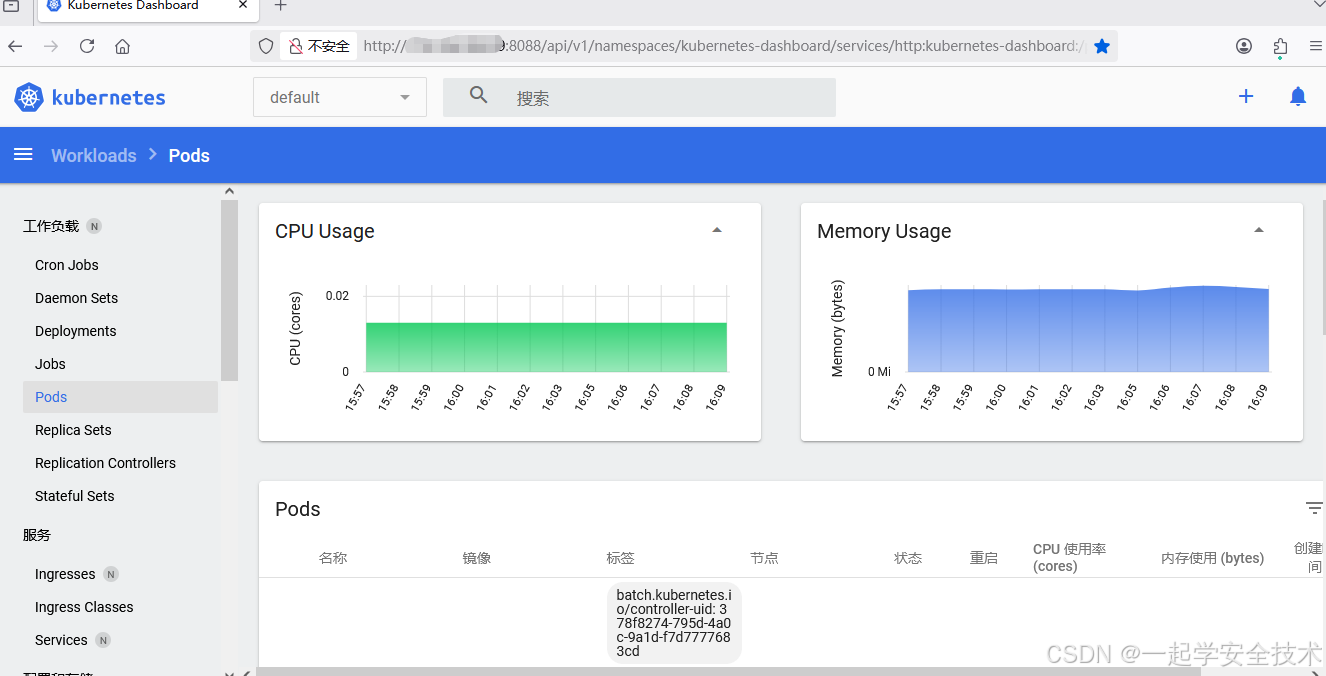Viewport: 1326px width, 676px height.
Task: Open the hamburger navigation menu
Action: pyautogui.click(x=23, y=155)
